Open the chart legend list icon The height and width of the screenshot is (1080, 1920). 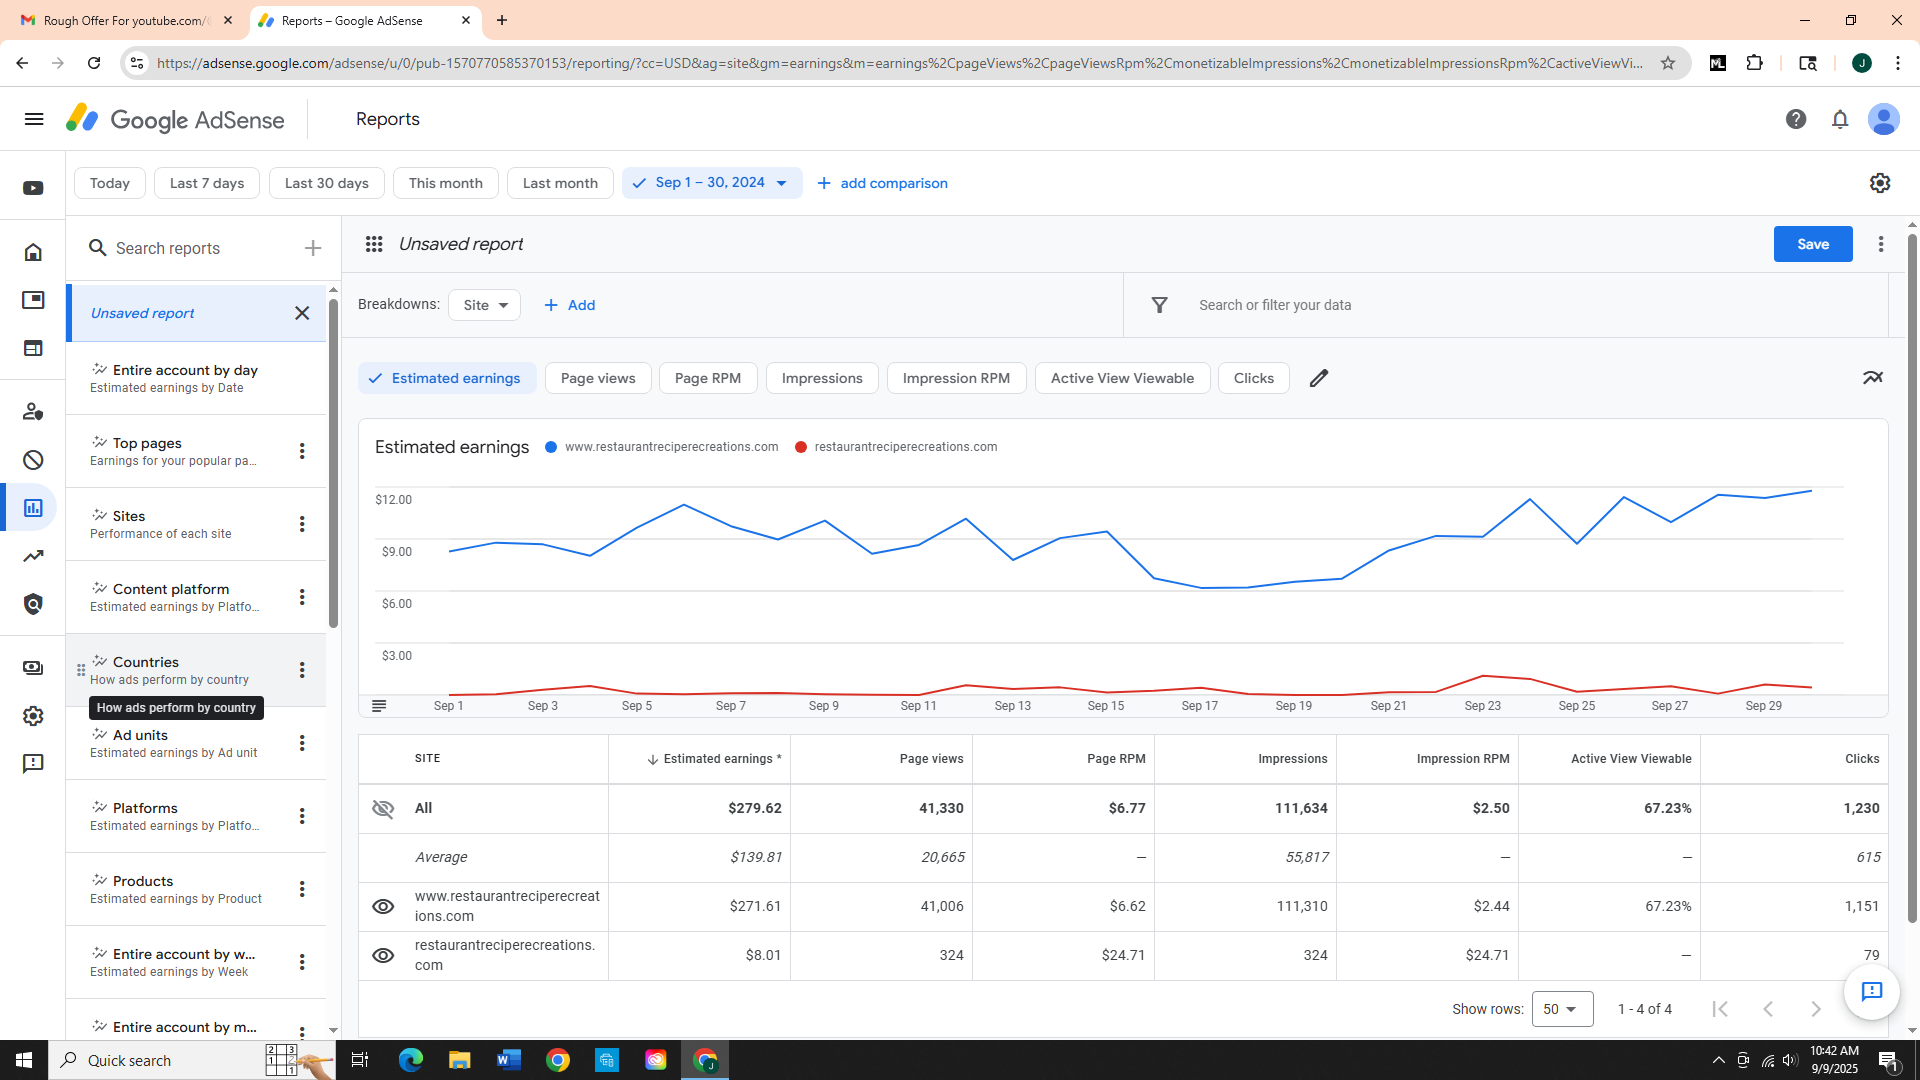coord(379,706)
